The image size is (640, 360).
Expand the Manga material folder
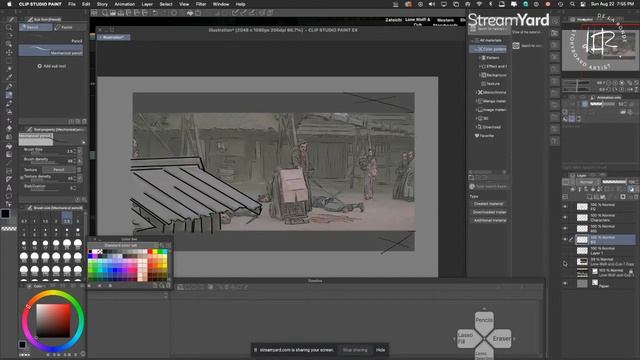tap(476, 101)
